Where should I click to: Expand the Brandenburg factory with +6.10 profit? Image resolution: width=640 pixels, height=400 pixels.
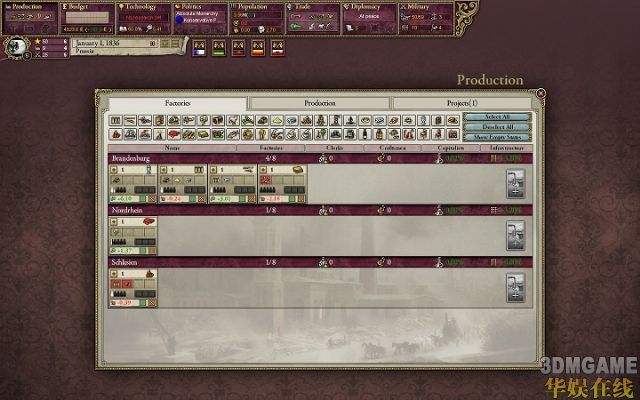113,170
